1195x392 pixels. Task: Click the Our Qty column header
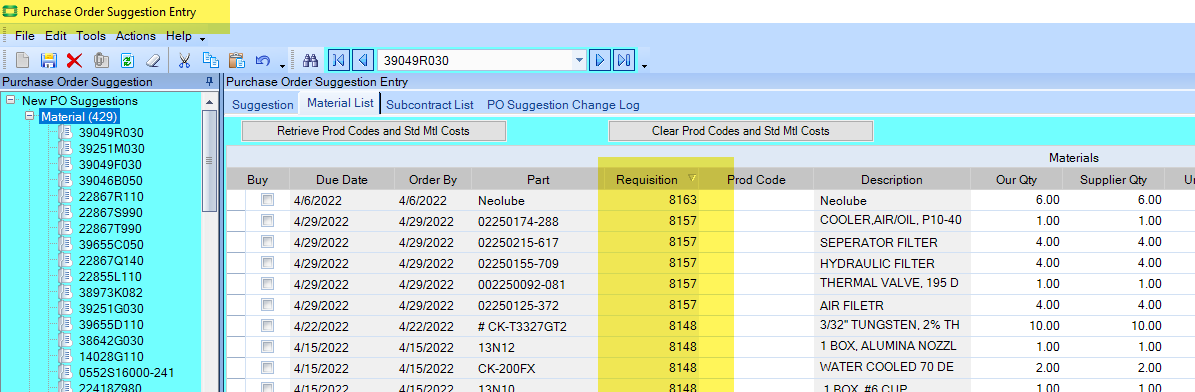[x=1017, y=180]
